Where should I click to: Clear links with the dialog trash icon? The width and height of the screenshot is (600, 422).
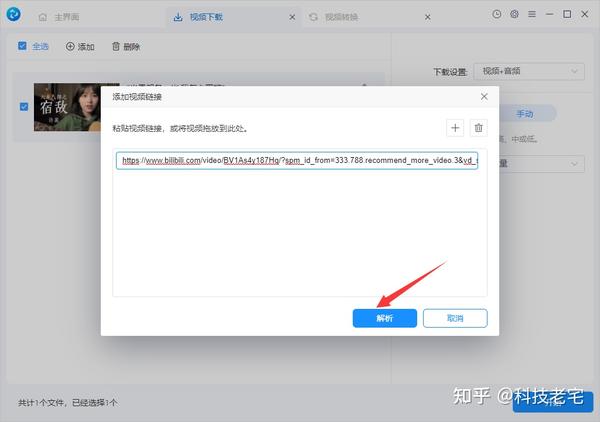point(479,128)
